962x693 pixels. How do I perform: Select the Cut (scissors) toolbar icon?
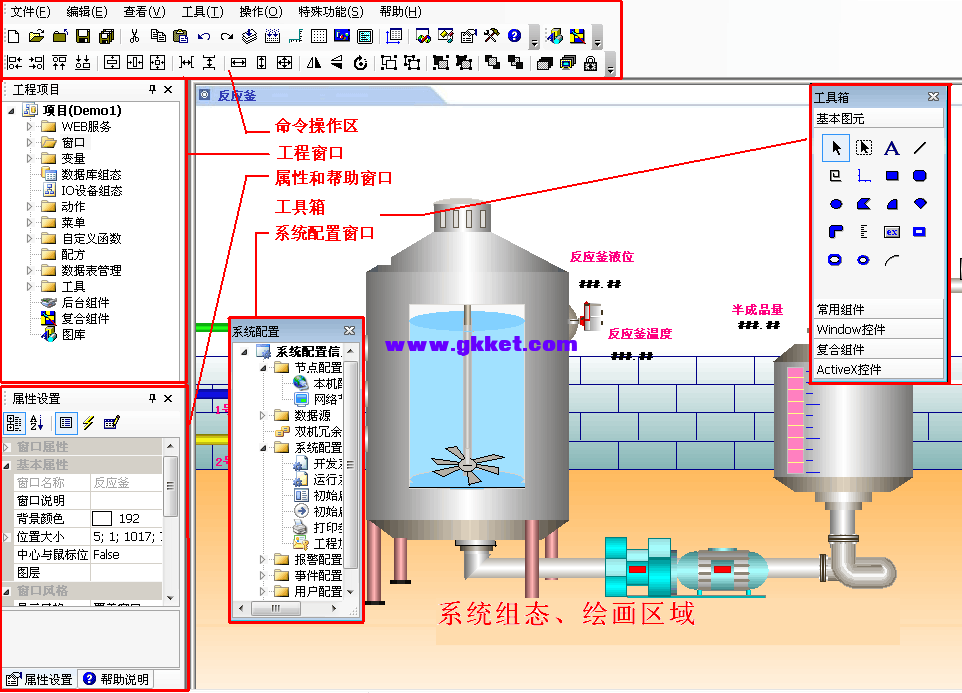[x=134, y=37]
